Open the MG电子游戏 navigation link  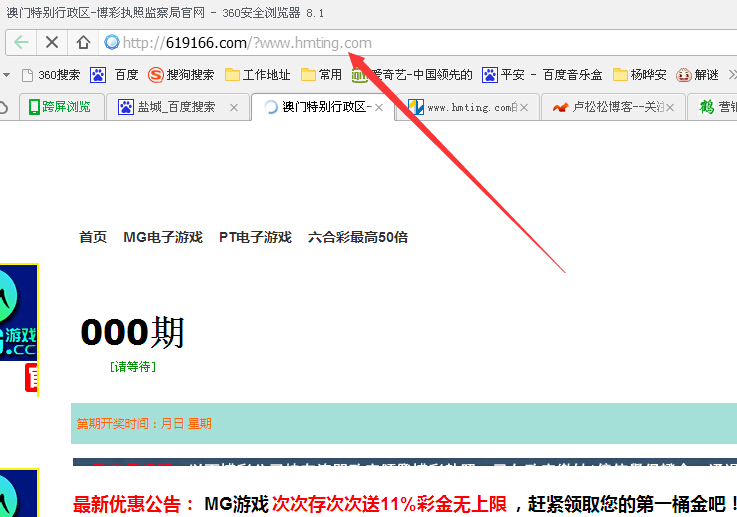point(162,237)
